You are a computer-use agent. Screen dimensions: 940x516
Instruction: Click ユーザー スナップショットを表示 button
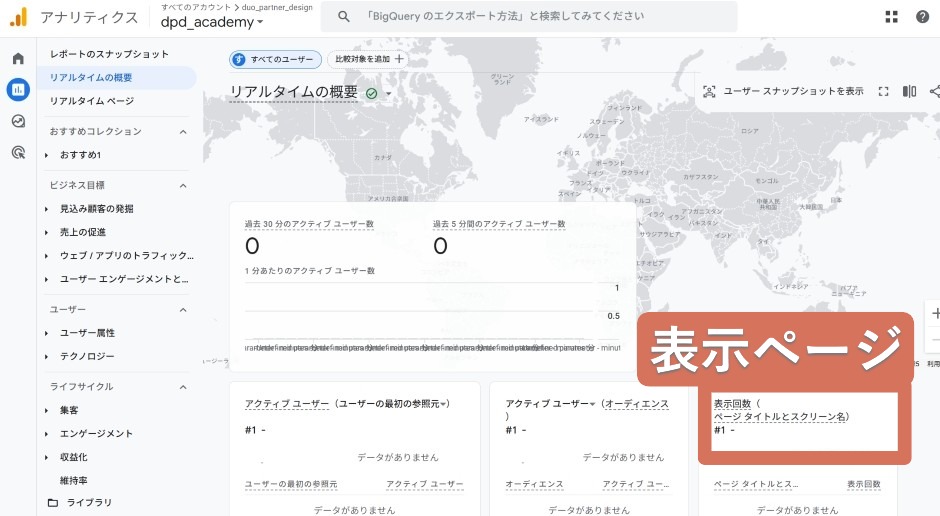tap(783, 91)
